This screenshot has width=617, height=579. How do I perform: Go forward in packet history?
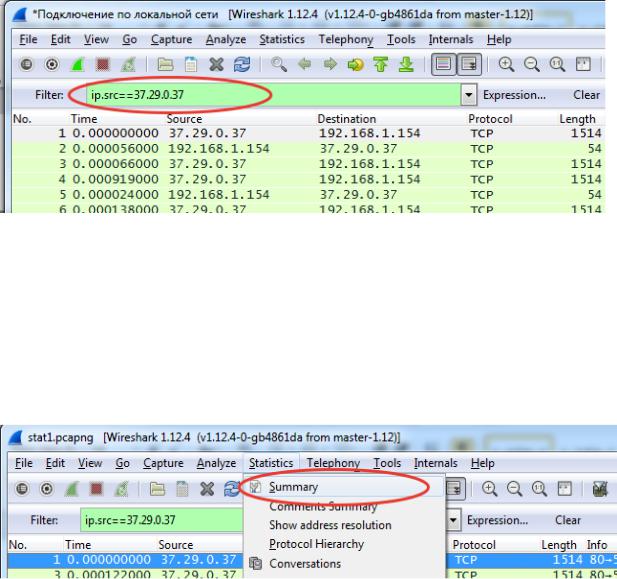(x=330, y=64)
